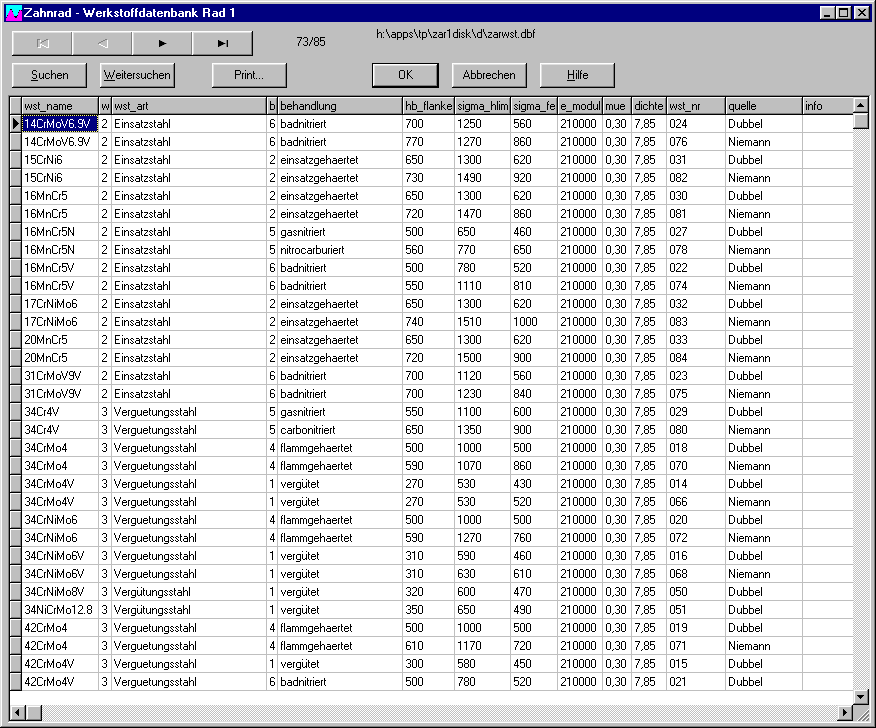Click the behandlung column header
876x728 pixels.
[340, 106]
